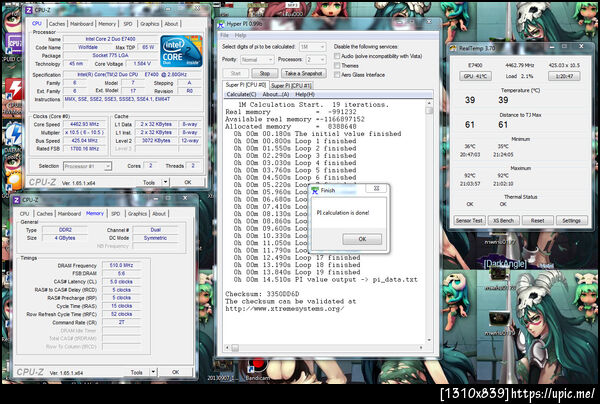Open the About tab in the top CPU-Z window
Screen dimensions: 600x404
coord(171,24)
